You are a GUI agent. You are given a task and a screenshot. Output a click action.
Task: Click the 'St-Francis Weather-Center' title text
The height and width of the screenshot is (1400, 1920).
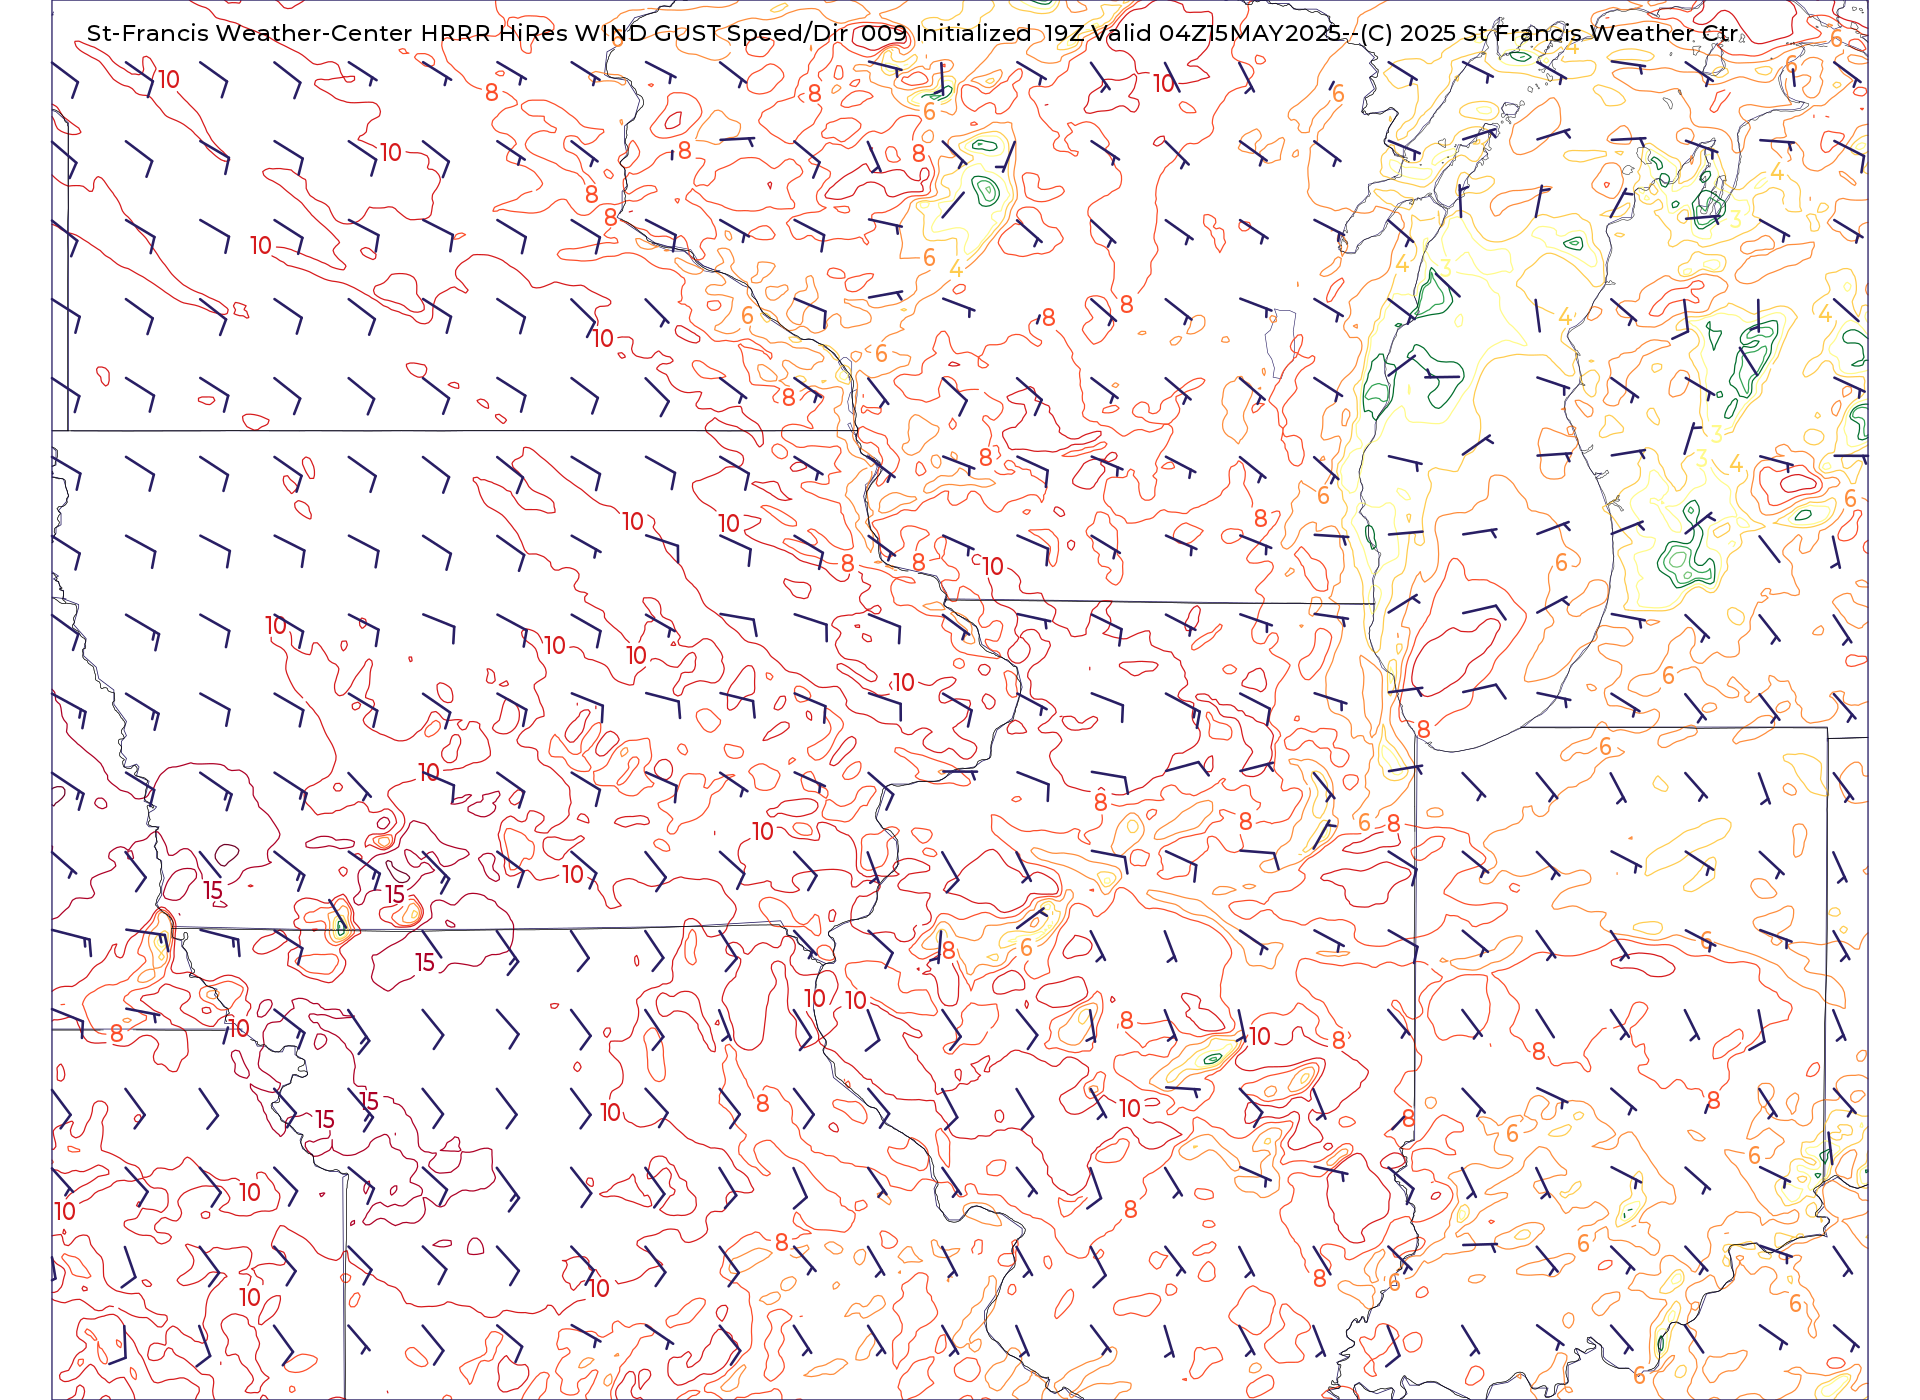pyautogui.click(x=250, y=33)
